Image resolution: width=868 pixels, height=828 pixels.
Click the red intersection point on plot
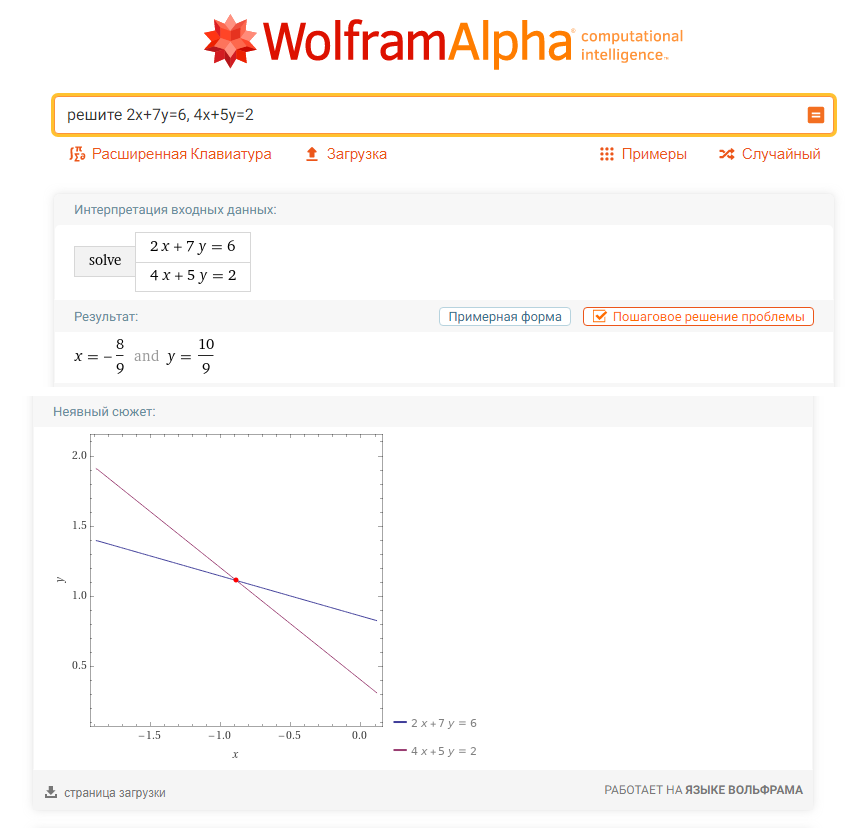pyautogui.click(x=236, y=580)
